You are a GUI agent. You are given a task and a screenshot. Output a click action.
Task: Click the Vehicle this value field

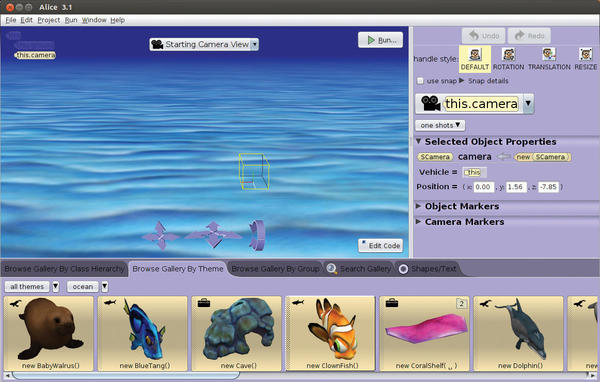(x=474, y=172)
